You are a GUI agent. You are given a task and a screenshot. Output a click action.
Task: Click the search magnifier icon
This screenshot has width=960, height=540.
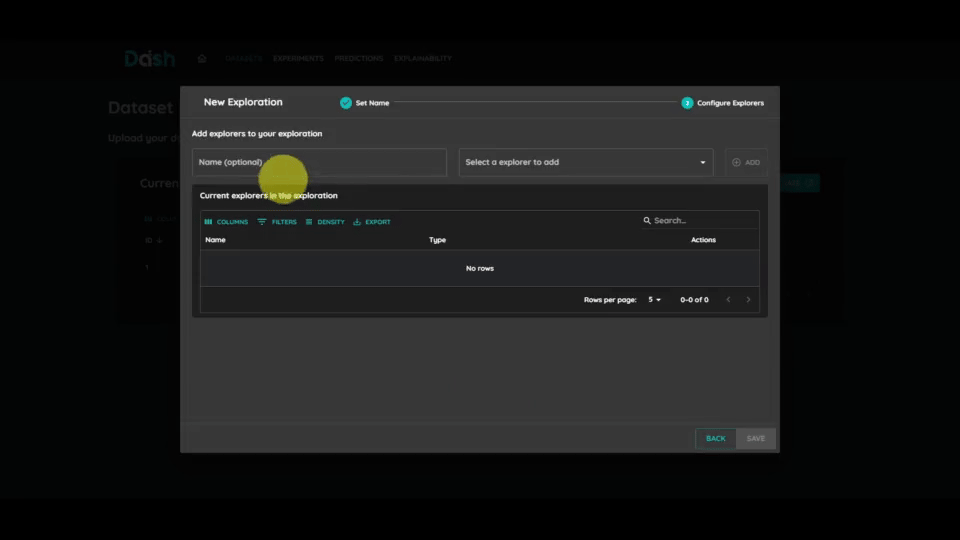point(647,220)
